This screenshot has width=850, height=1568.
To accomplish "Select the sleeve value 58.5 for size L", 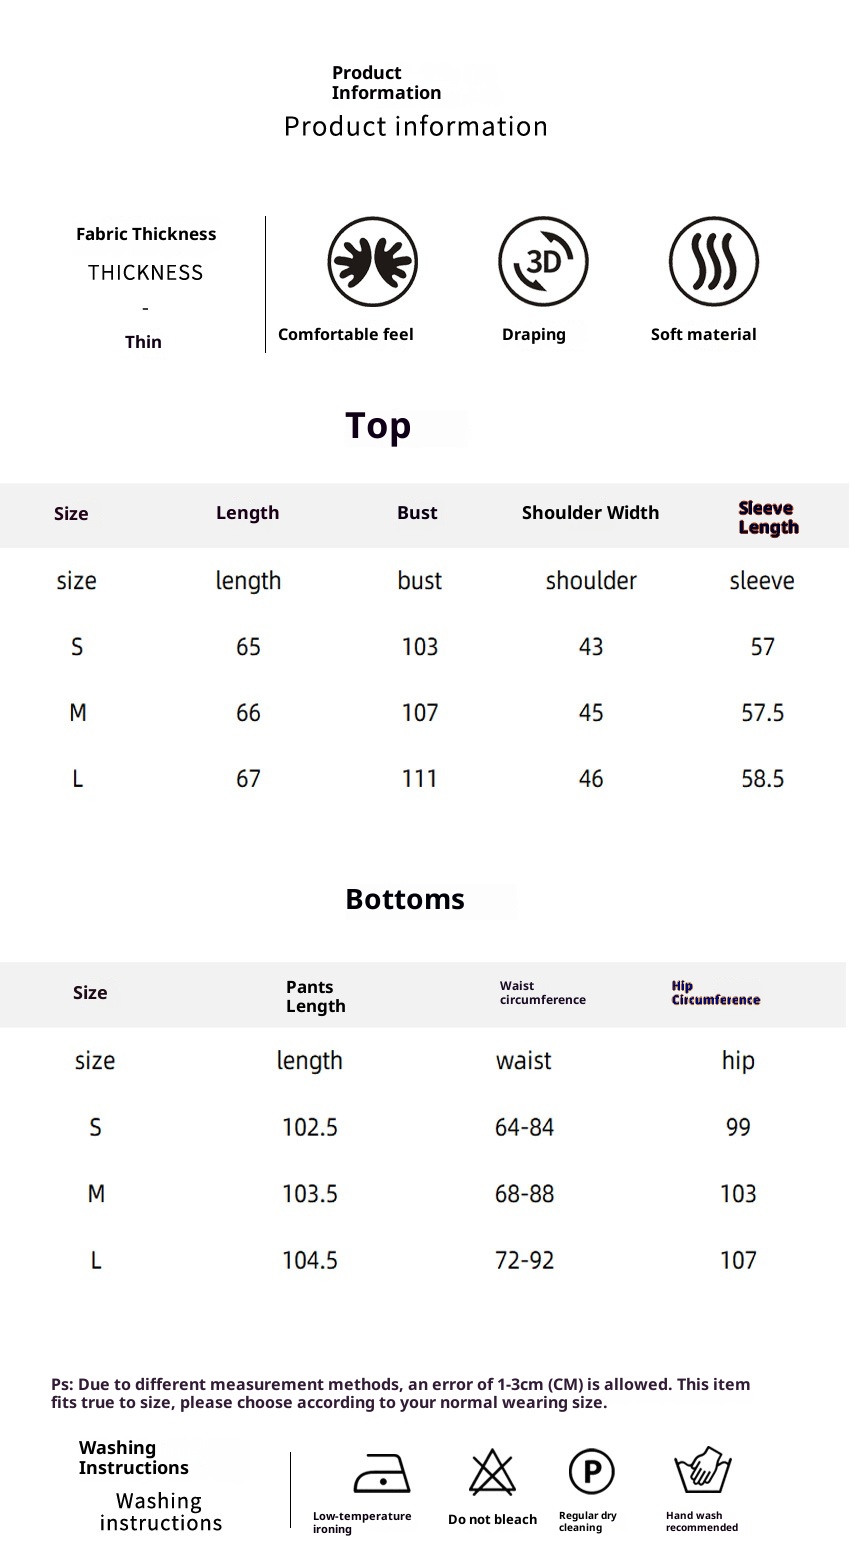I will (762, 779).
